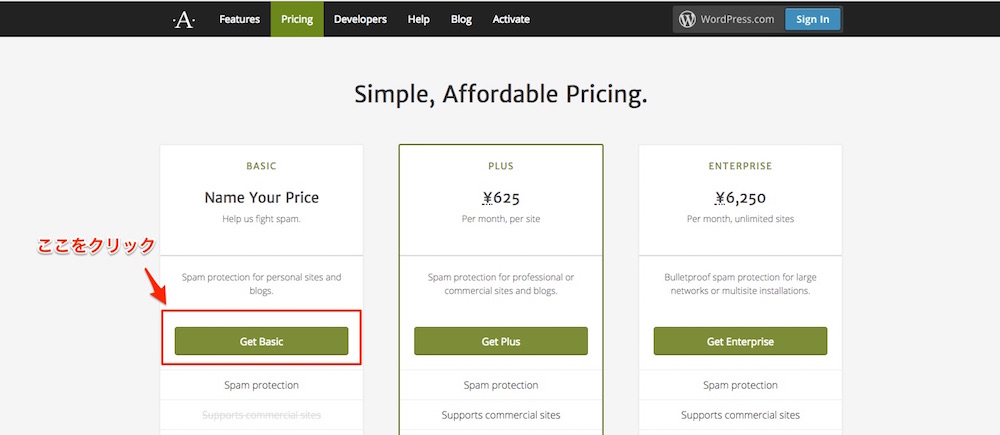Click the Akismet A logo icon
The image size is (1000, 435).
(x=184, y=20)
